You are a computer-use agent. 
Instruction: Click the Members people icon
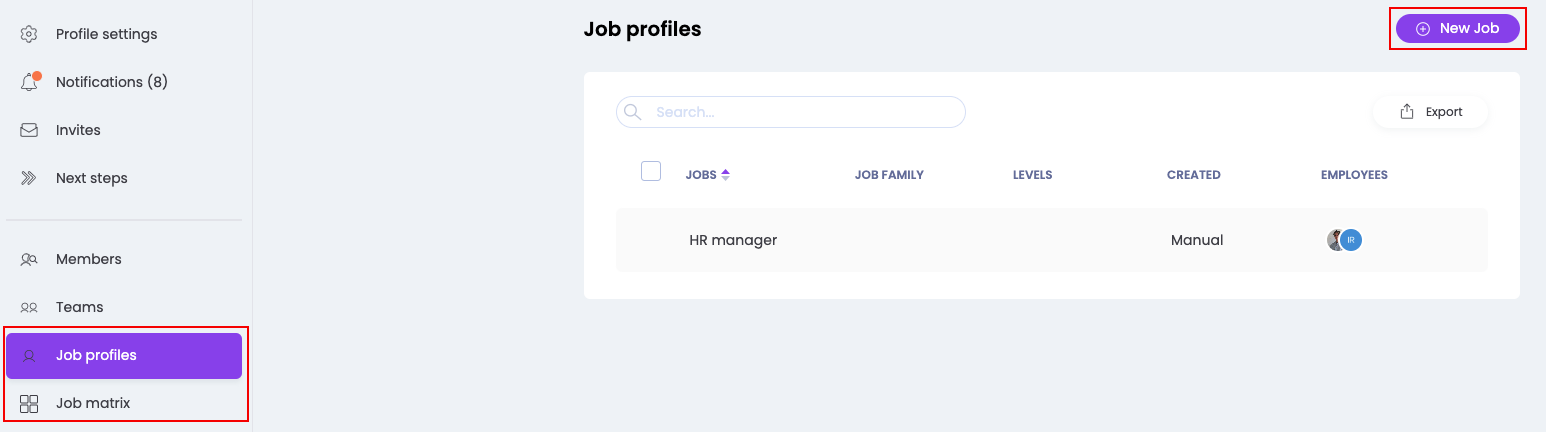click(29, 259)
